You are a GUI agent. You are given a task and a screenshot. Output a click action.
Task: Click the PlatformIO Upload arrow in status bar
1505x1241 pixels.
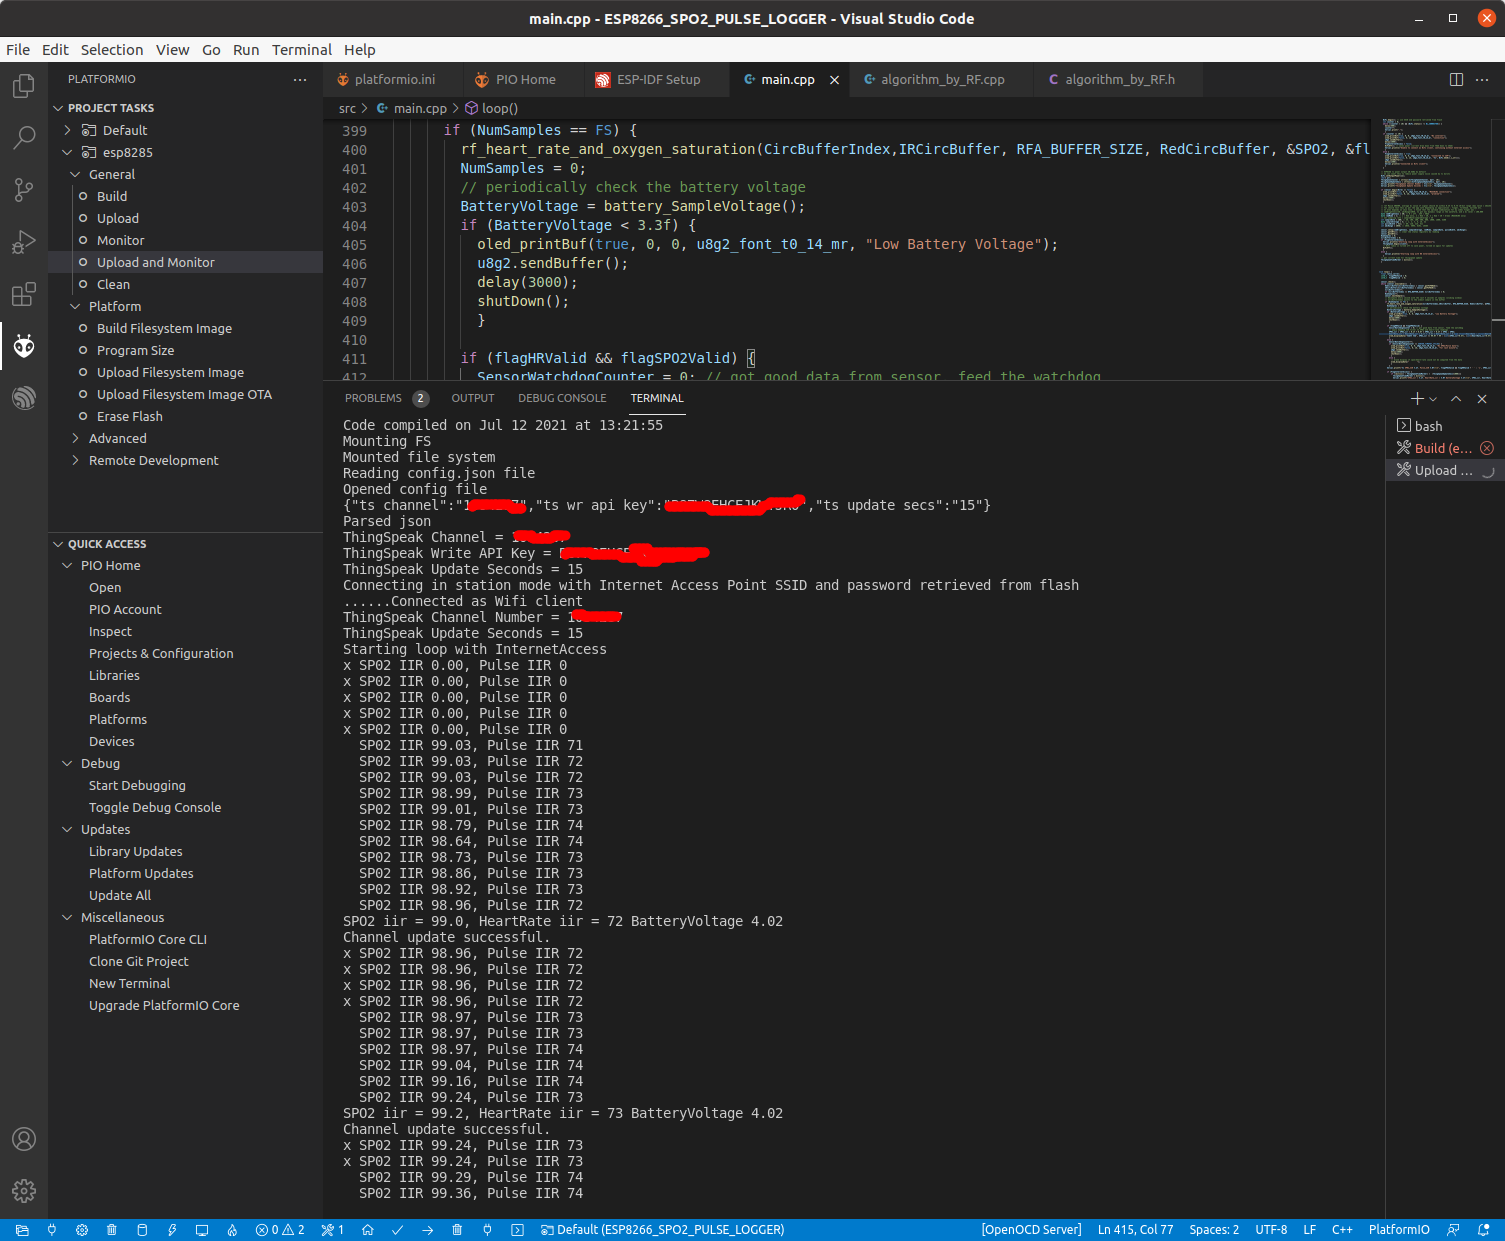428,1230
